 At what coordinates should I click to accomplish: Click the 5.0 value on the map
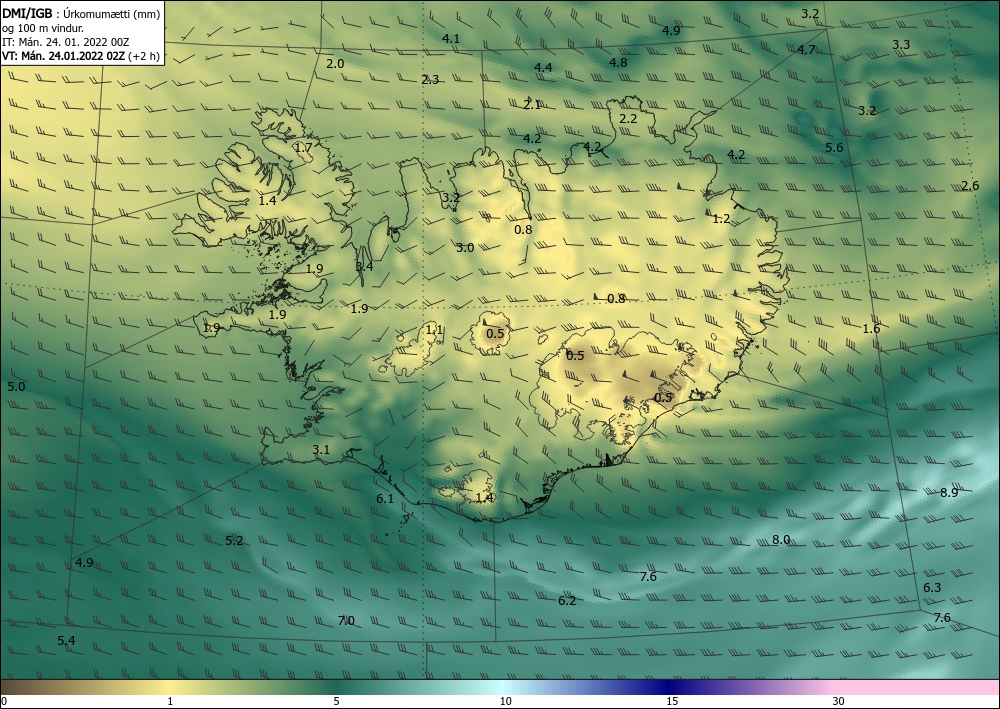[x=16, y=387]
